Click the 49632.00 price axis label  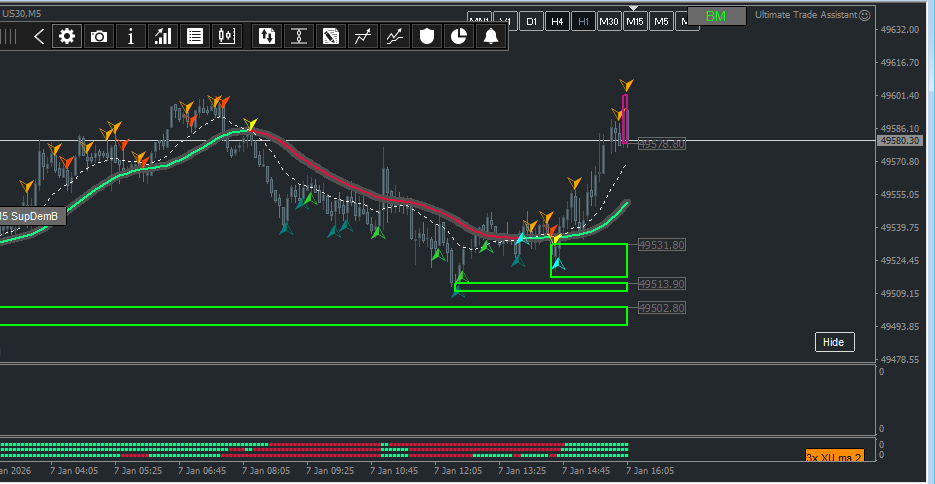[900, 30]
